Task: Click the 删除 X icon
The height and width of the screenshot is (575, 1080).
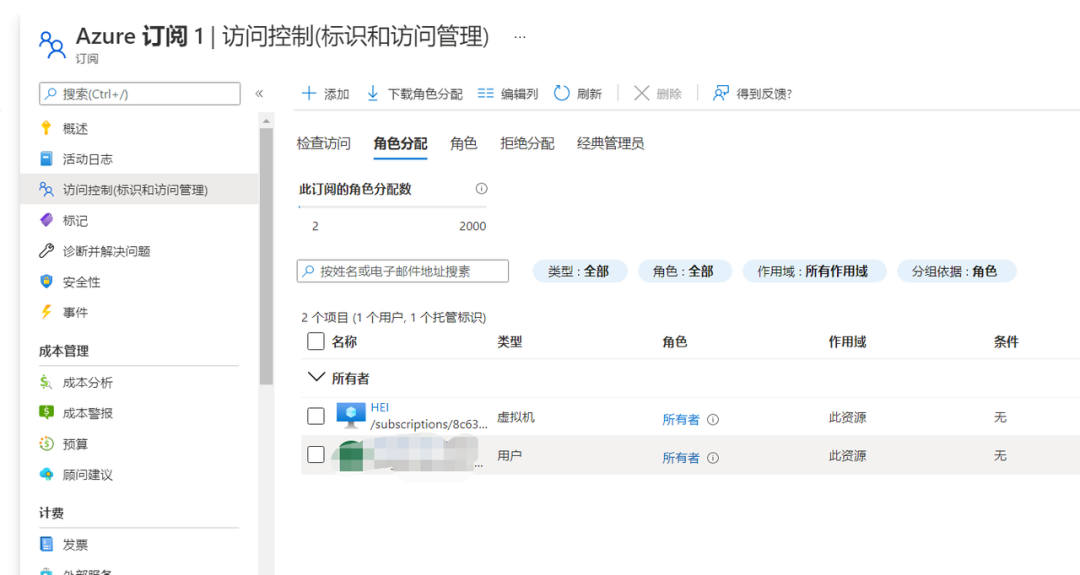Action: tap(641, 93)
